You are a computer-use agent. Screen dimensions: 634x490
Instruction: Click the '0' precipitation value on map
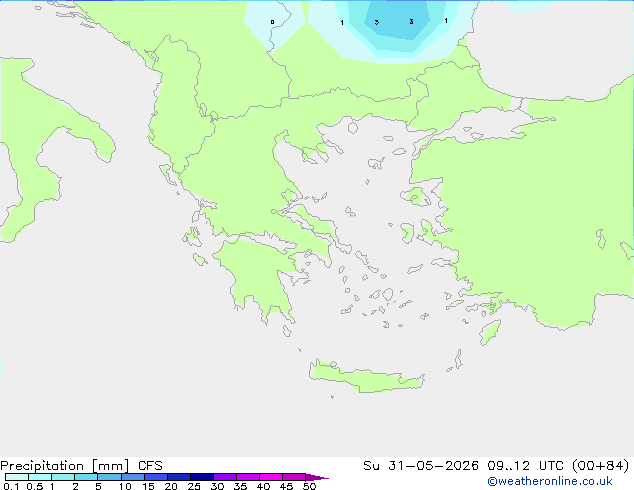pyautogui.click(x=273, y=22)
